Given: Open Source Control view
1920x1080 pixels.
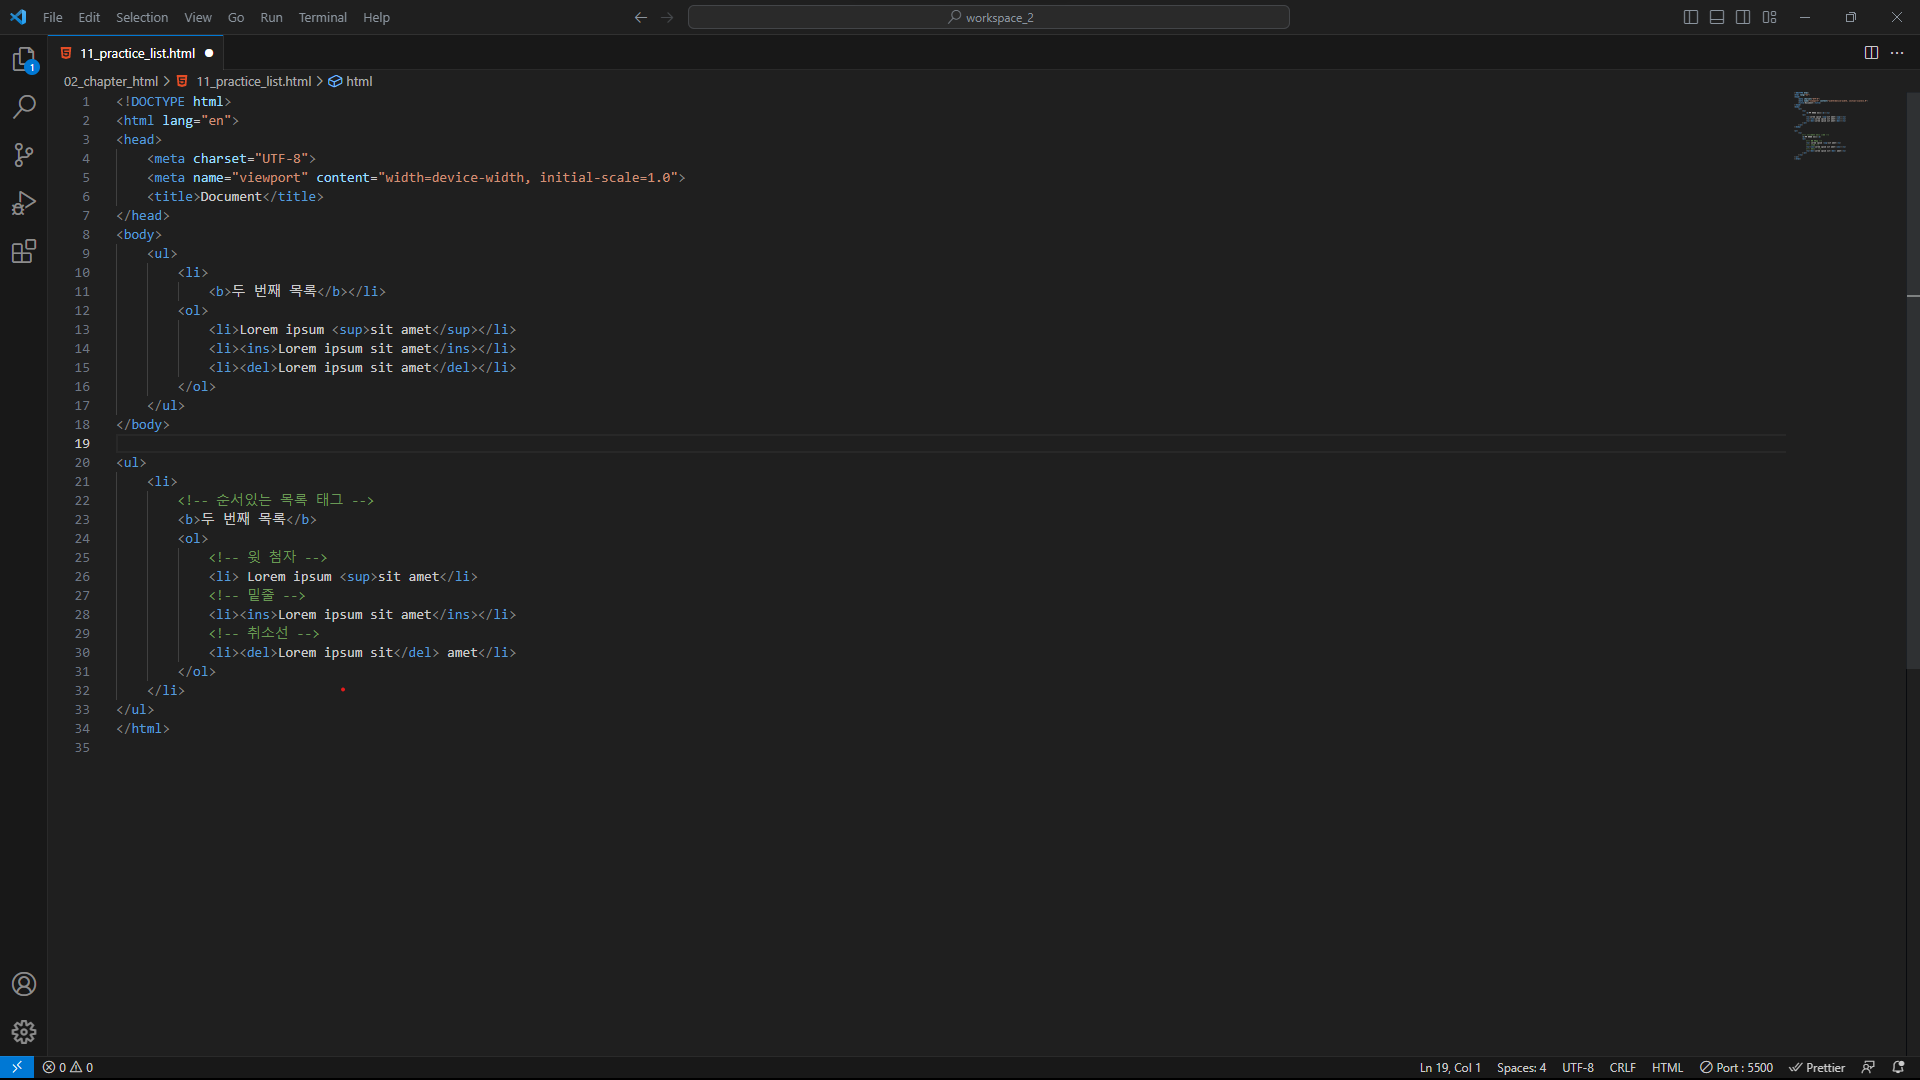Looking at the screenshot, I should point(24,155).
